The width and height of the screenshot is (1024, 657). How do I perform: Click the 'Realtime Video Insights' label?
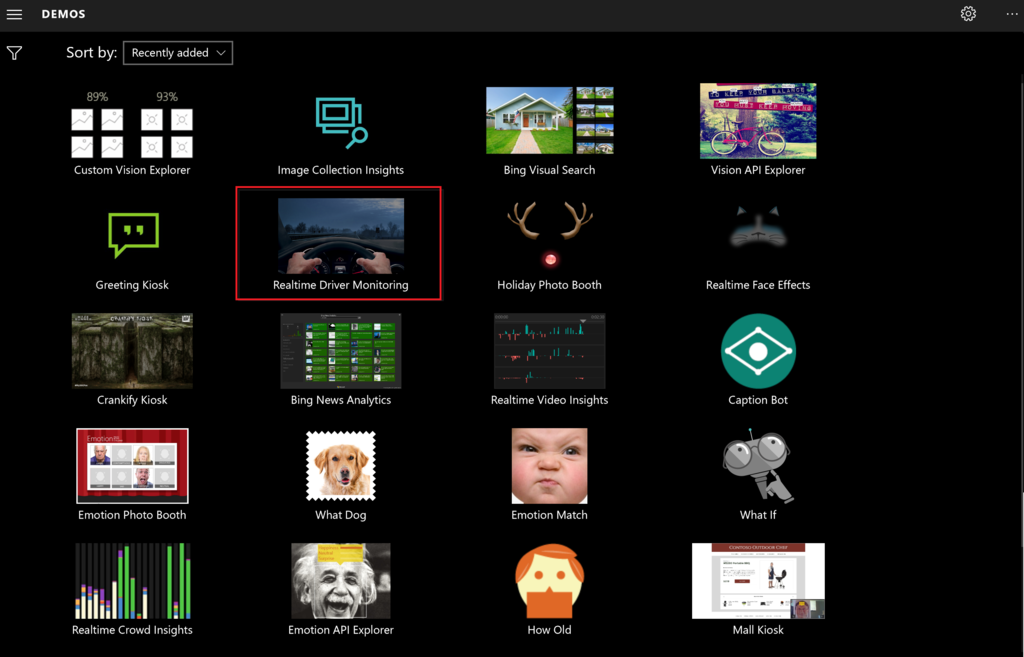(549, 400)
